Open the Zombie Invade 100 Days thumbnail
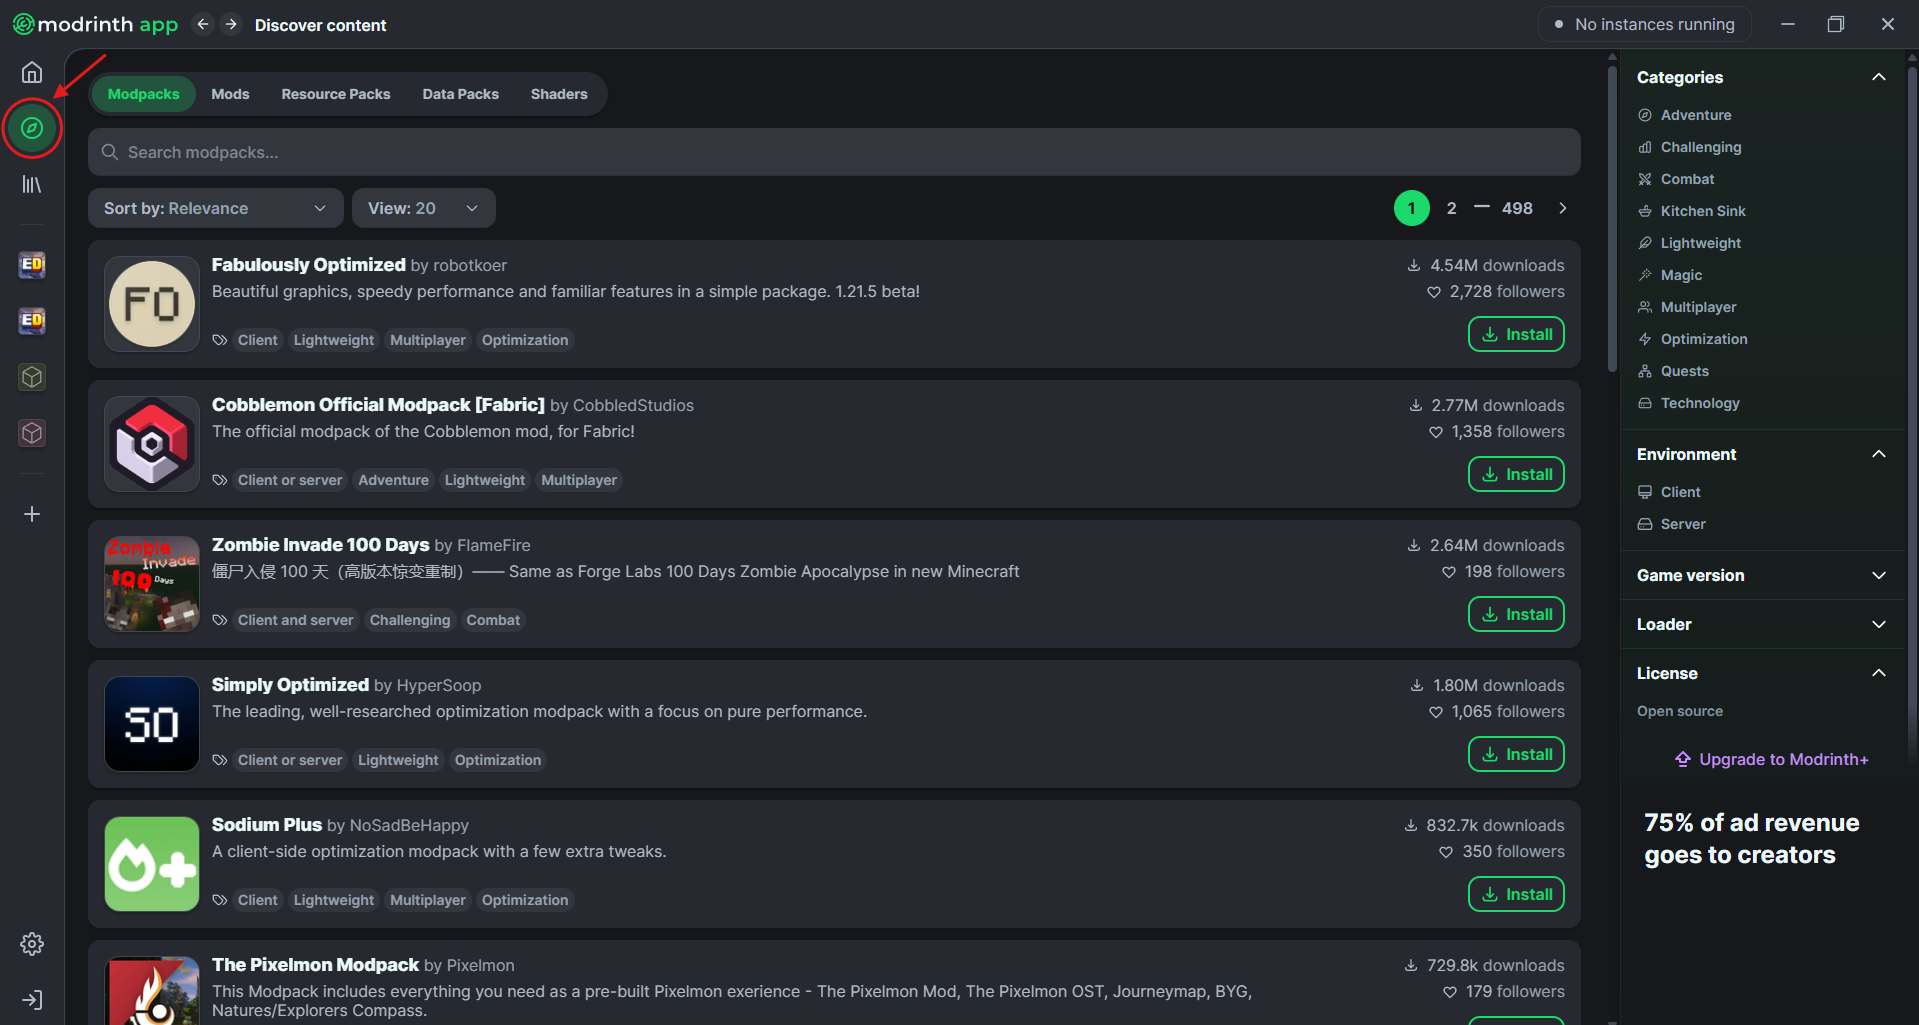This screenshot has width=1919, height=1025. click(x=152, y=584)
